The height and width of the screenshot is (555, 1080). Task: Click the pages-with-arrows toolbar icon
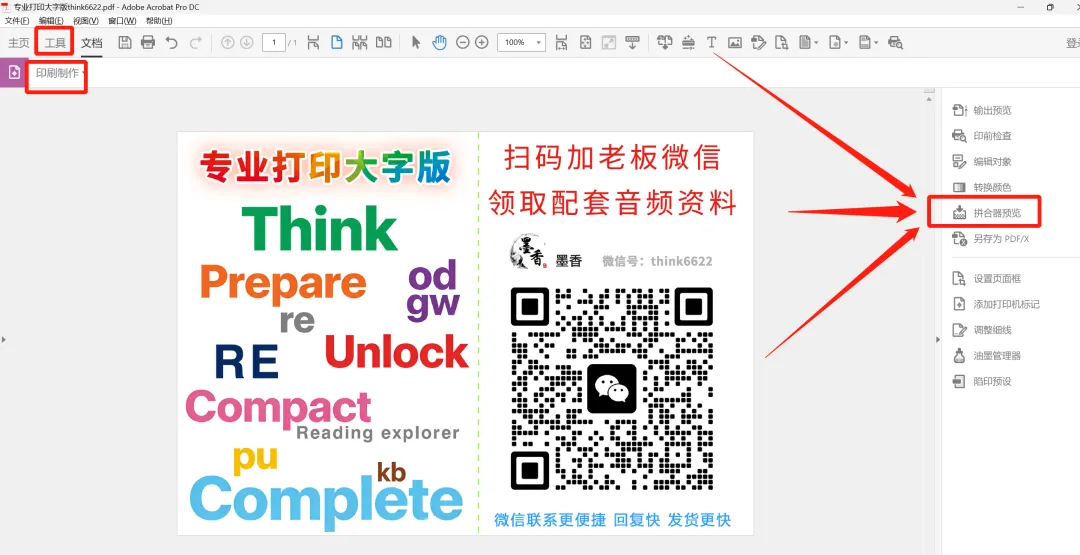(665, 43)
